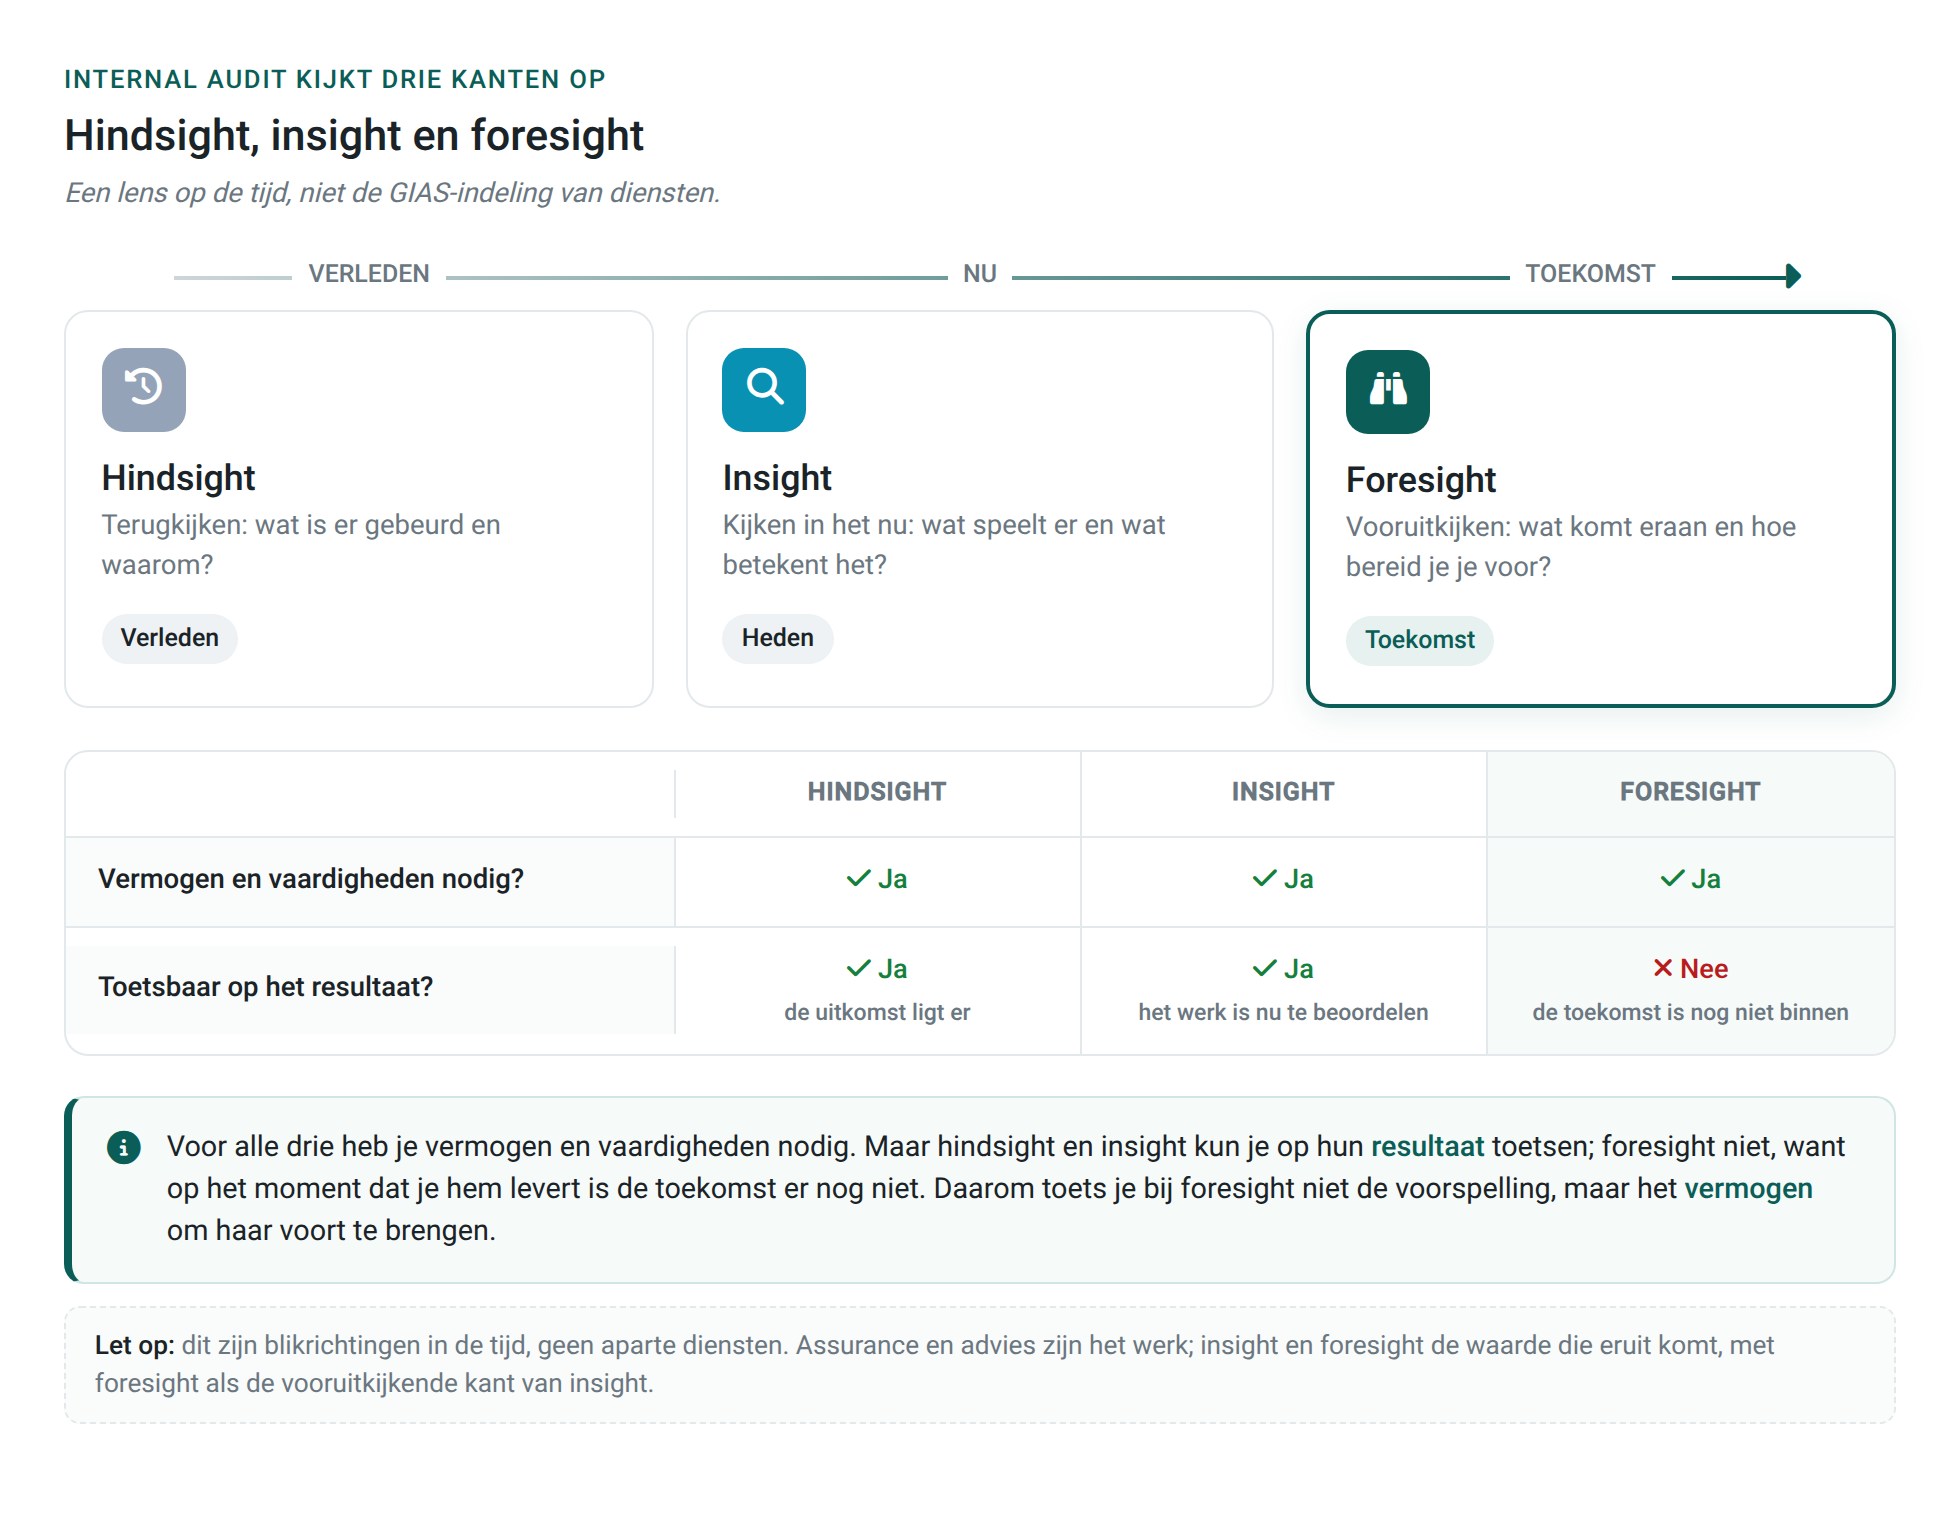
Task: Click the Insight magnifying glass icon
Action: [x=764, y=389]
